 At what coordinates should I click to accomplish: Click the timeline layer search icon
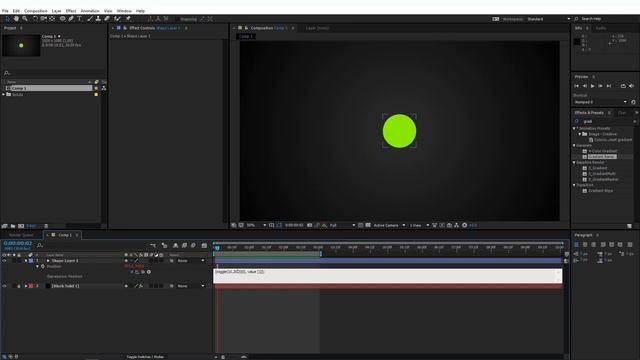pos(40,245)
